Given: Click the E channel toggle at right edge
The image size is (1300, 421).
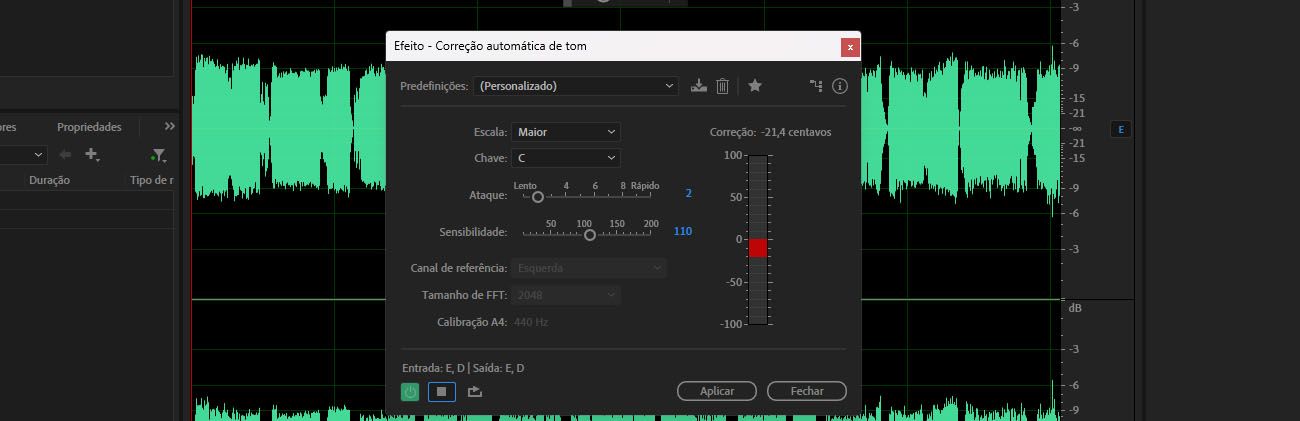Looking at the screenshot, I should (1121, 129).
